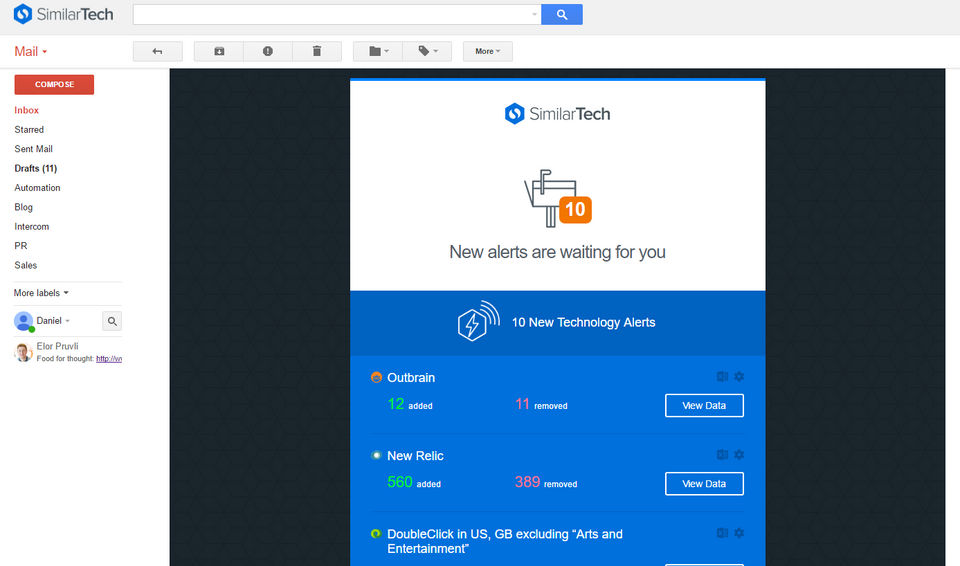Delete the email with the trash icon
Image resolution: width=960 pixels, height=566 pixels.
(317, 51)
